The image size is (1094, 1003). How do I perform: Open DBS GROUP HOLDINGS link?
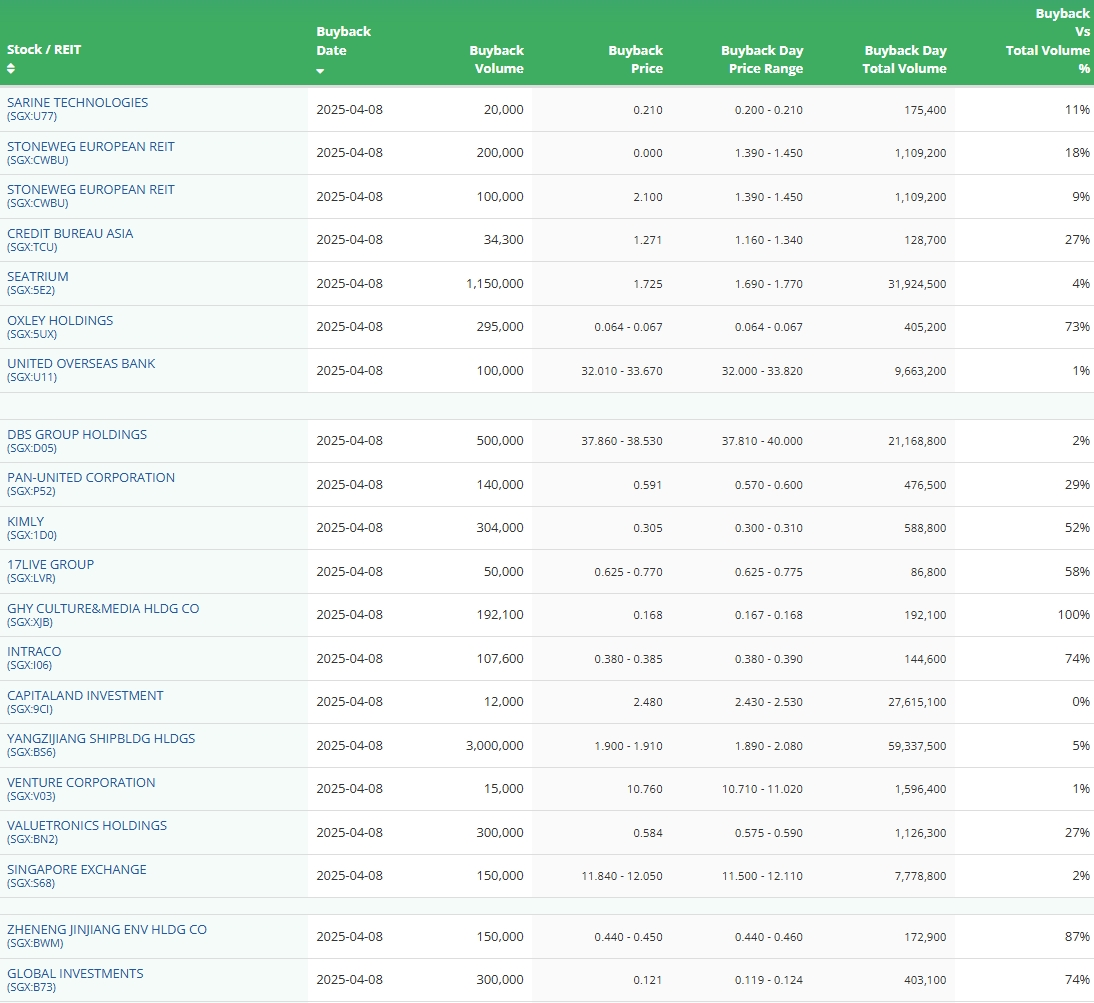click(x=77, y=435)
